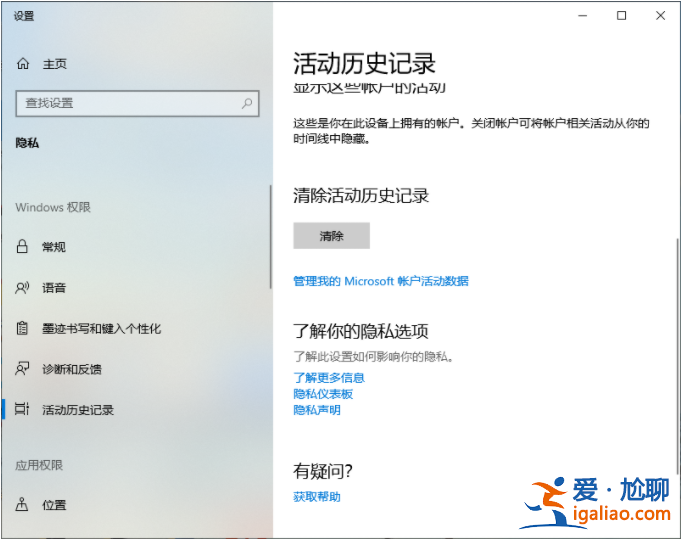Open the 隐私仪表板 link
The height and width of the screenshot is (541, 683).
(323, 394)
